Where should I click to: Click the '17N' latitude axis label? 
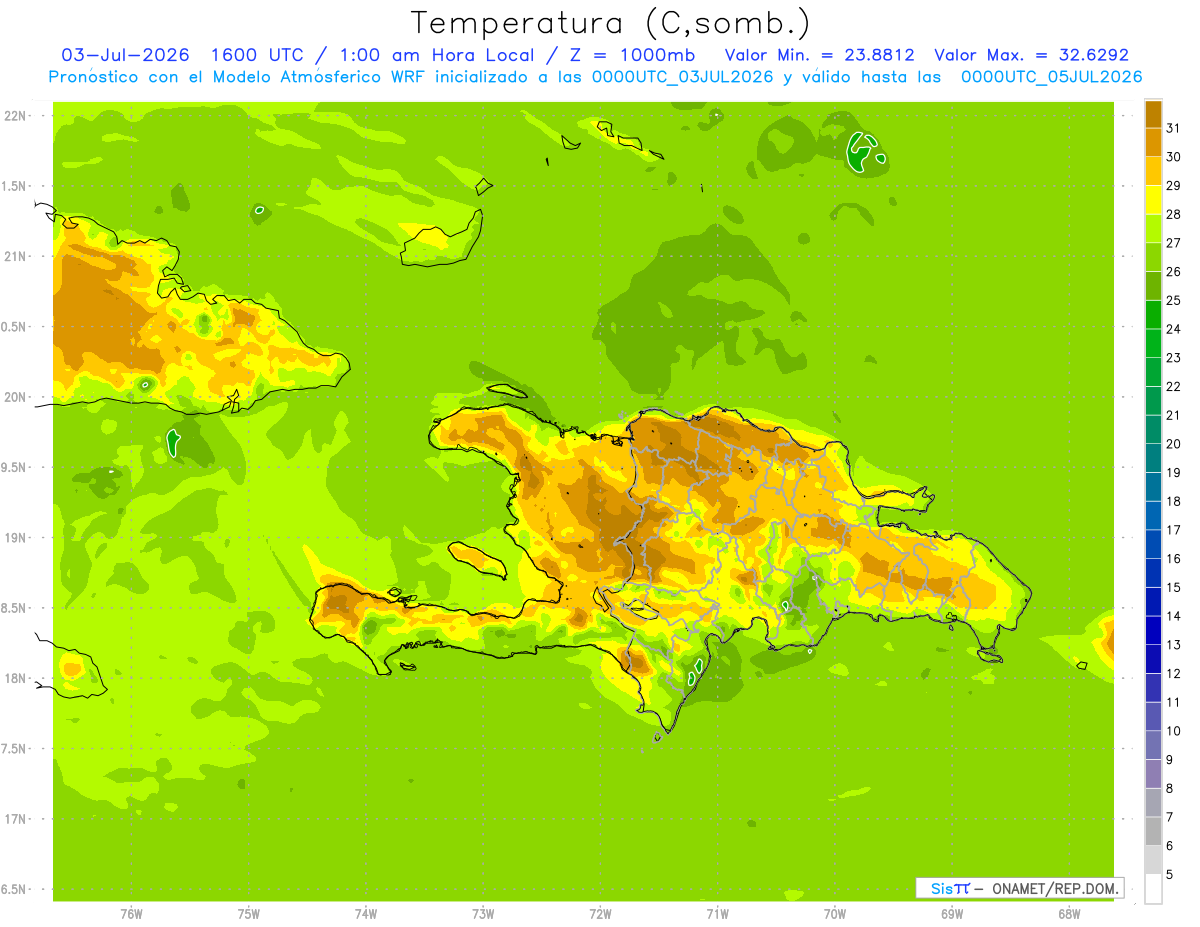(14, 819)
